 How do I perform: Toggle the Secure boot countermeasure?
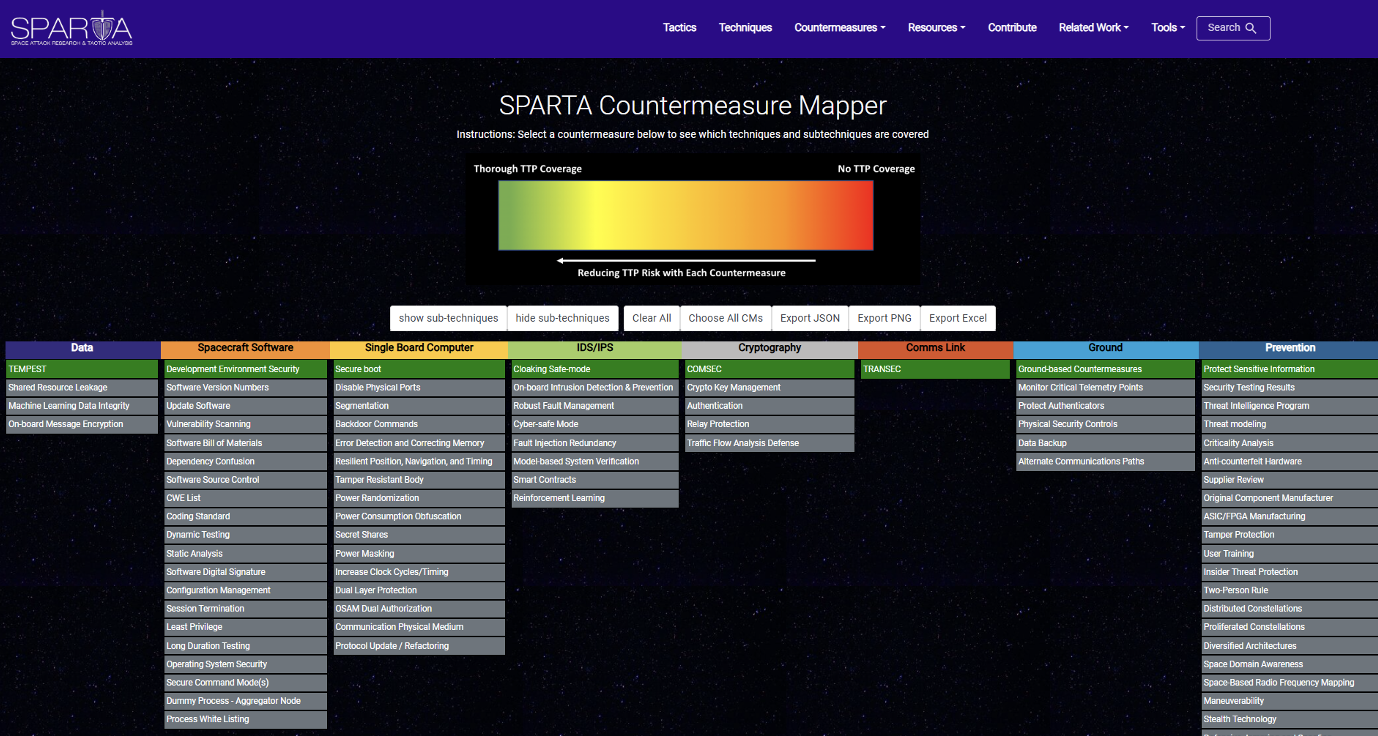click(x=419, y=369)
